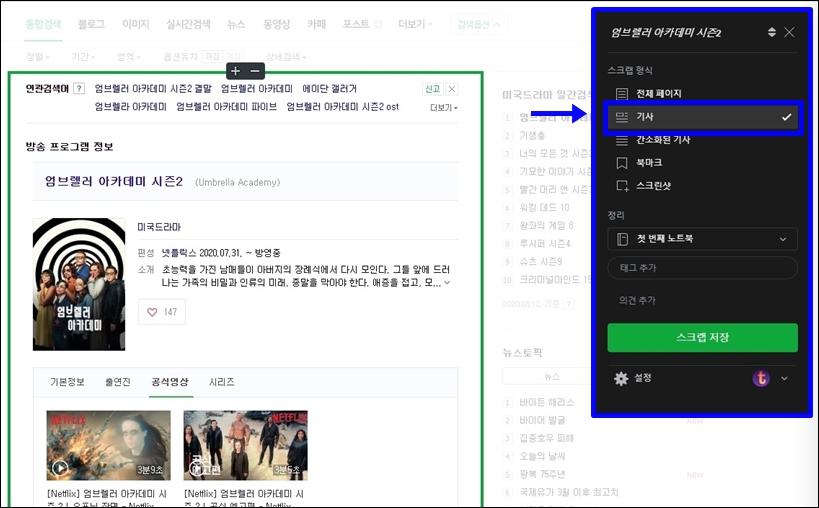Expand related searches with 더보기

[x=444, y=108]
